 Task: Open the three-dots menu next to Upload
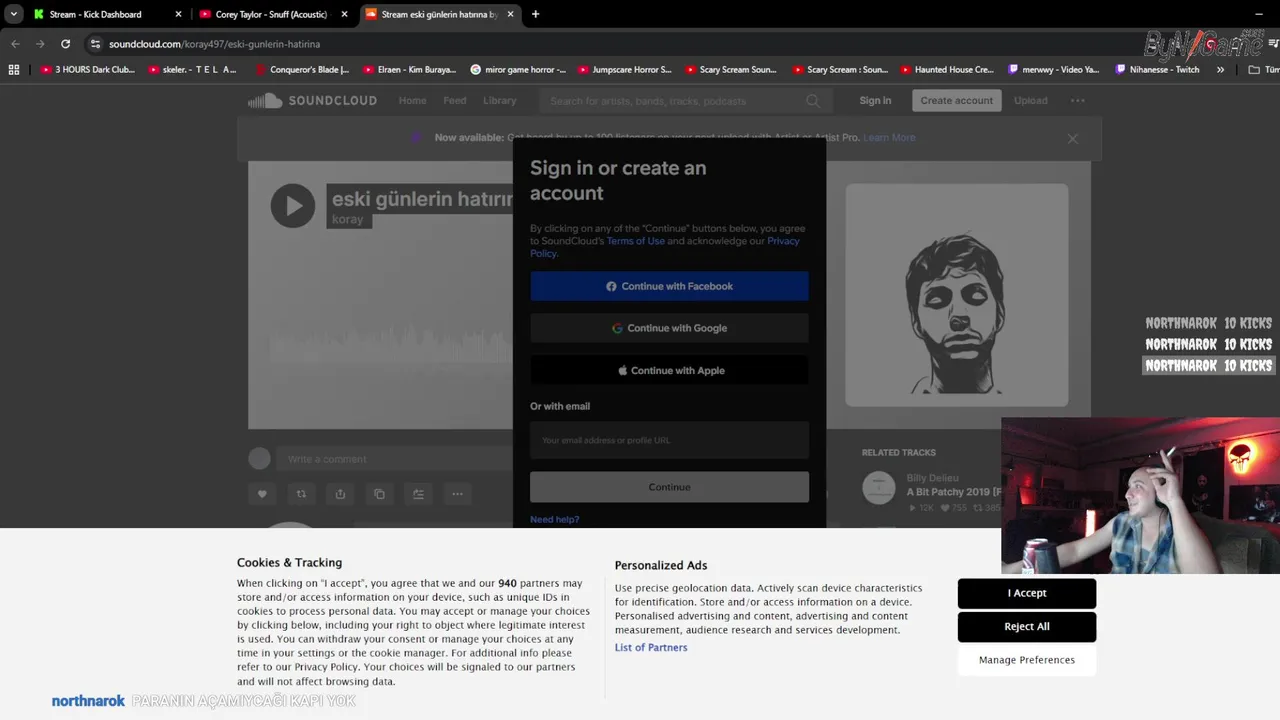coord(1077,100)
